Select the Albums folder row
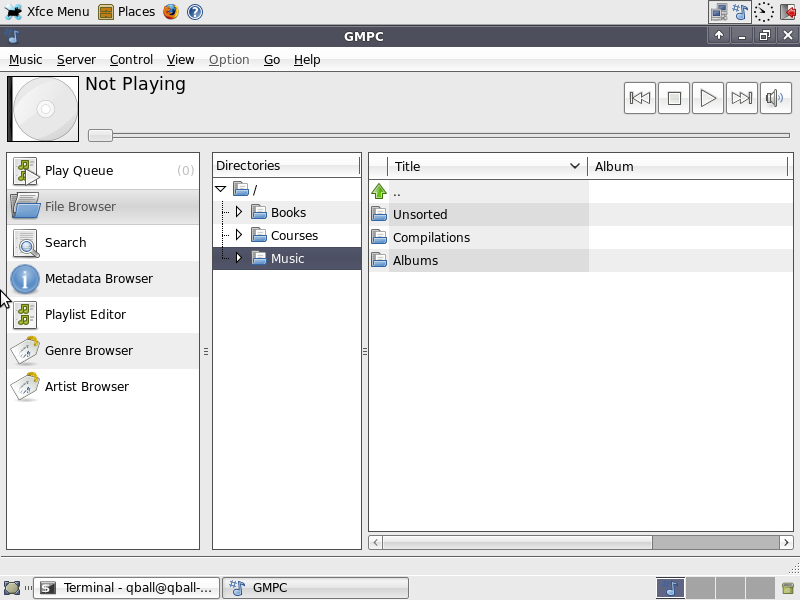Image resolution: width=800 pixels, height=600 pixels. pyautogui.click(x=581, y=260)
